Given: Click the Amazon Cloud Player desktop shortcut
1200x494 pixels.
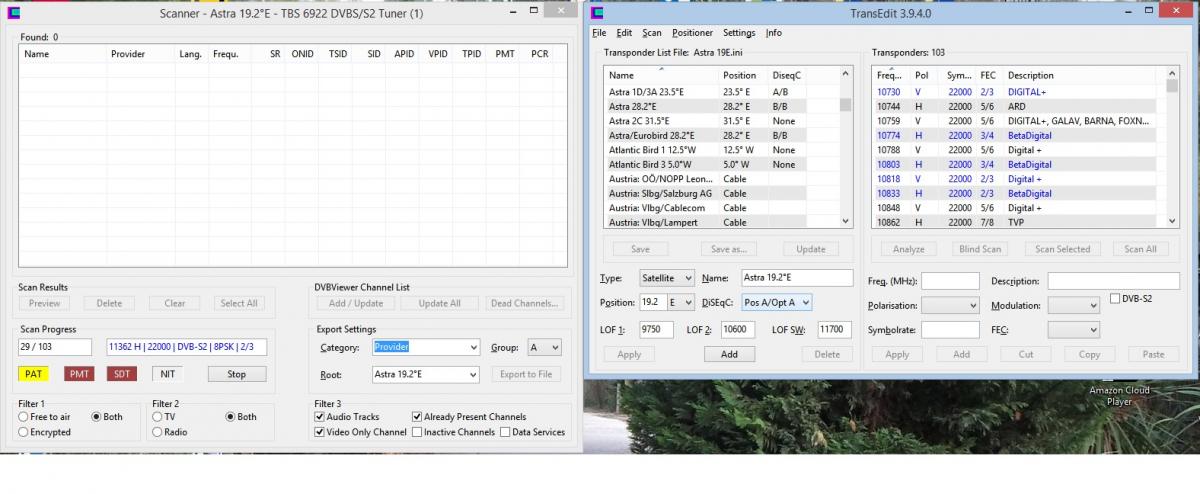Looking at the screenshot, I should click(1120, 396).
